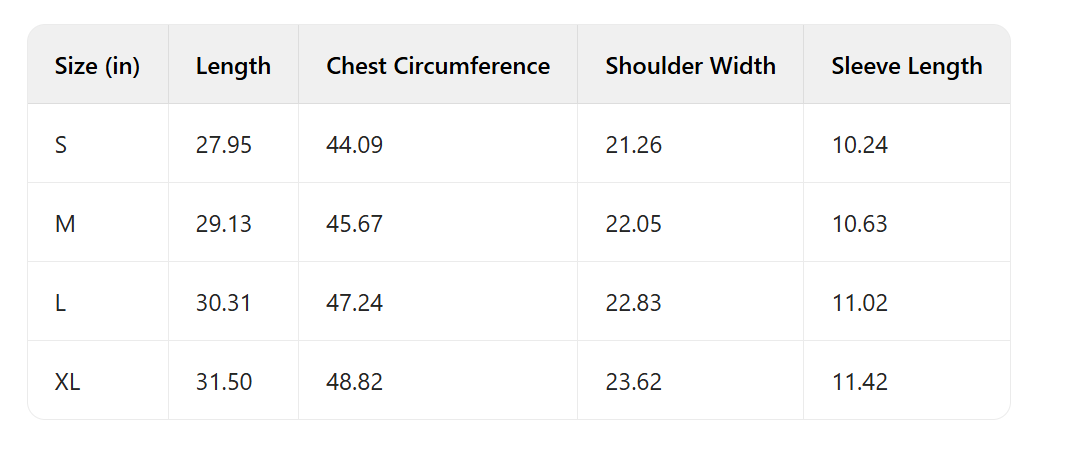
Task: Select the 44.09 chest circumference cell
Action: (x=354, y=145)
